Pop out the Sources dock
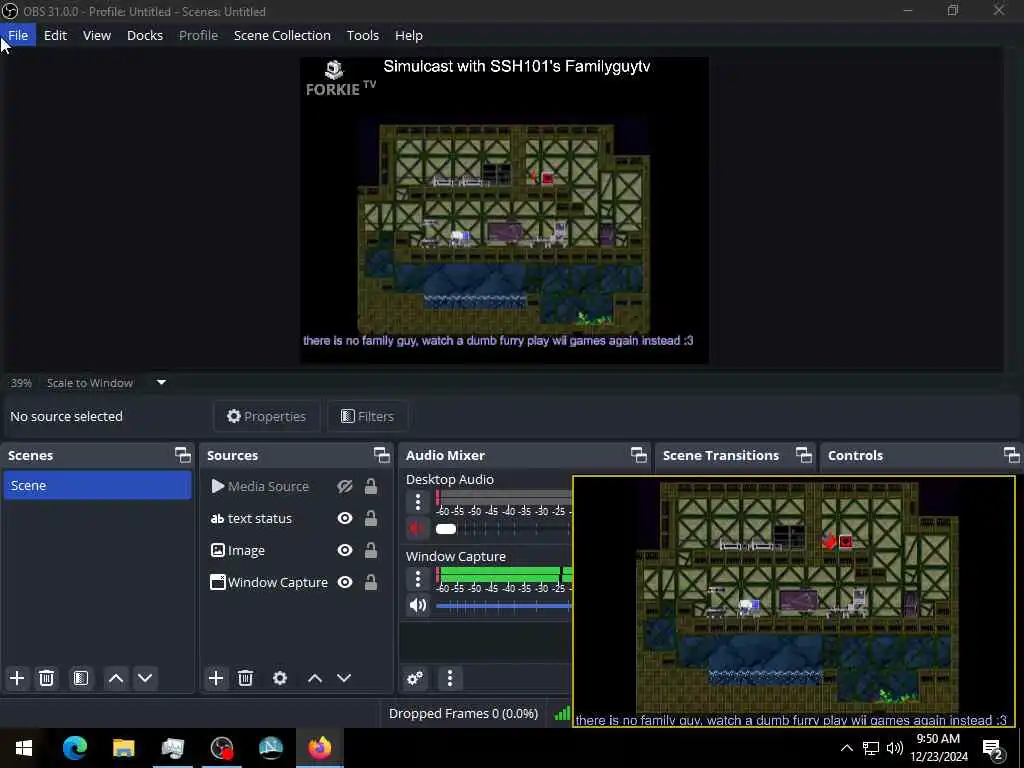Viewport: 1024px width, 768px height. [x=382, y=455]
